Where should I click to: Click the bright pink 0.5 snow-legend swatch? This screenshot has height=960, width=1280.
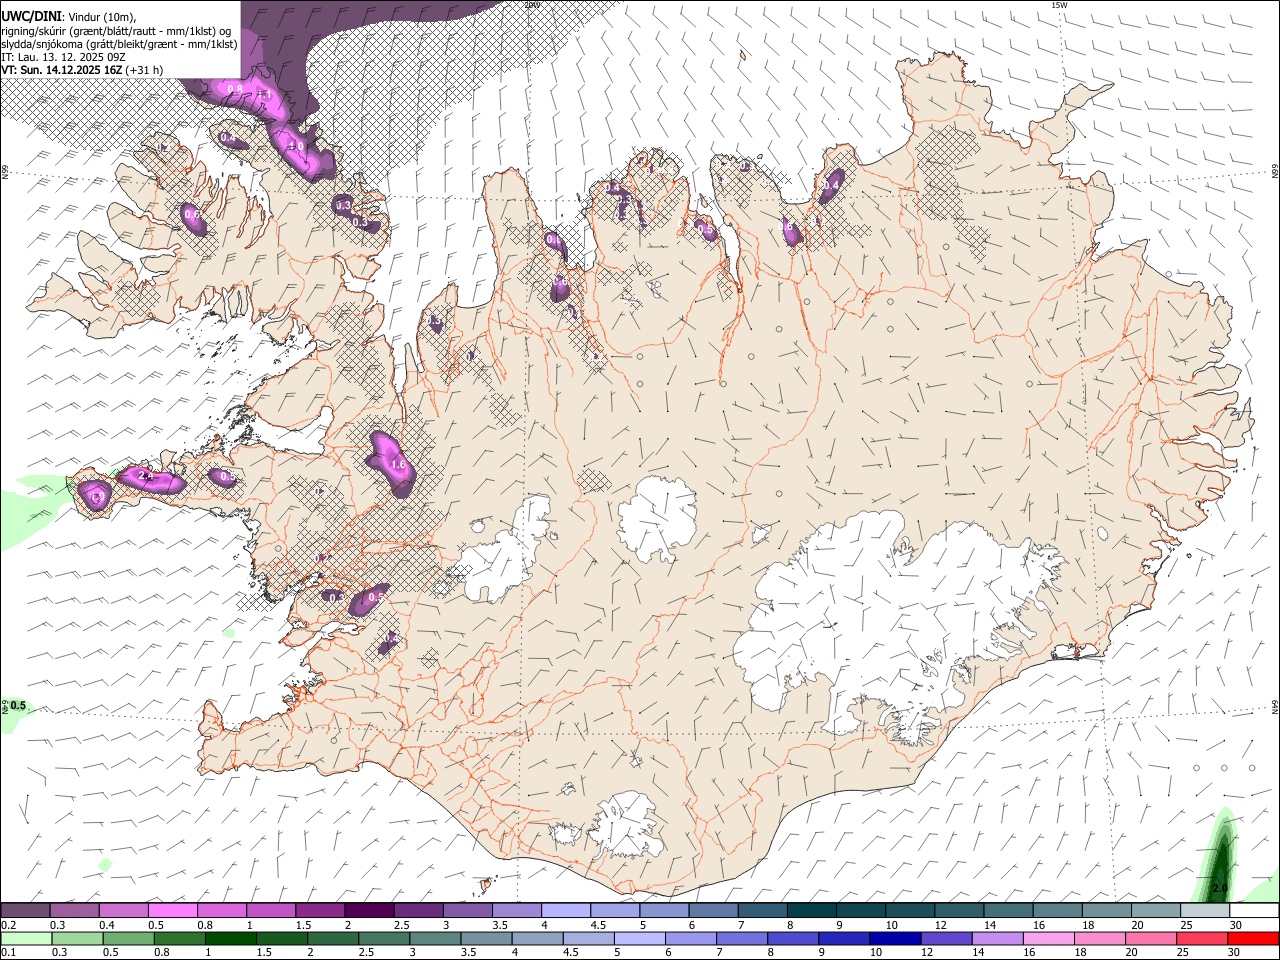click(172, 910)
